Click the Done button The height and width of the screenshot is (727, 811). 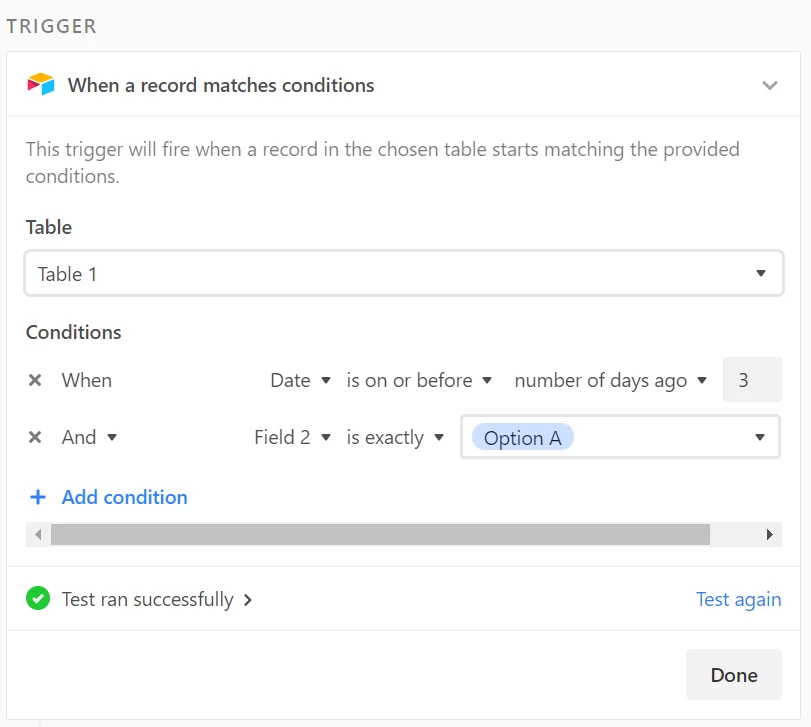click(x=734, y=675)
